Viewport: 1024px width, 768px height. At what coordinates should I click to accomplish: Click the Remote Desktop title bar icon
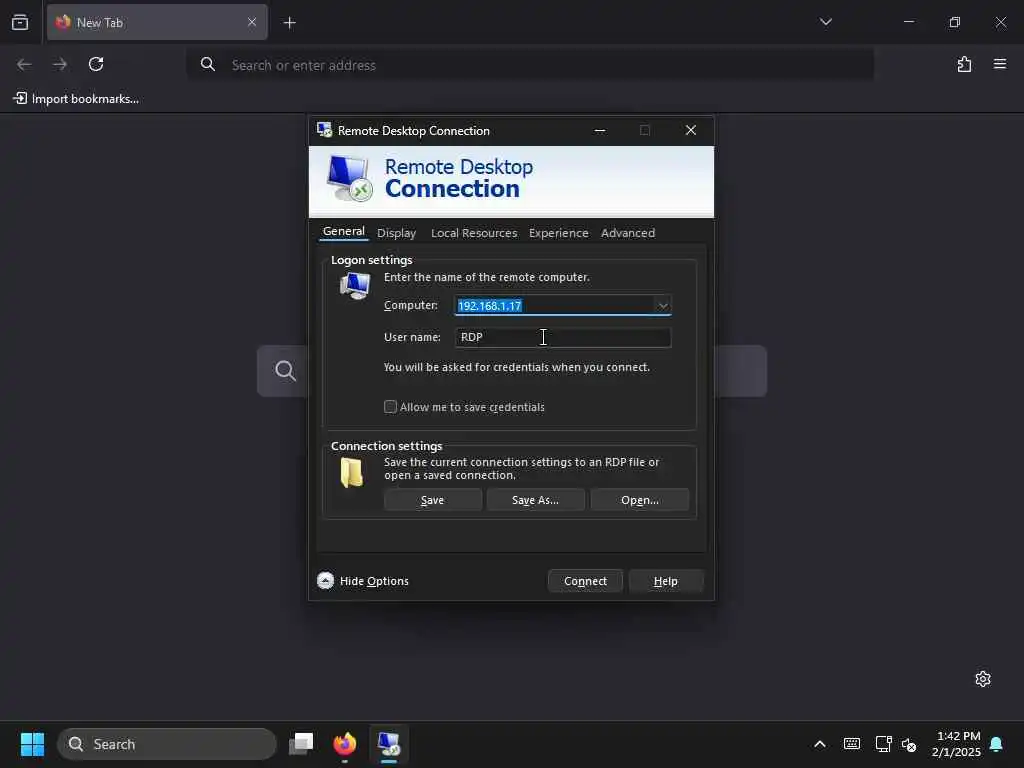coord(325,130)
